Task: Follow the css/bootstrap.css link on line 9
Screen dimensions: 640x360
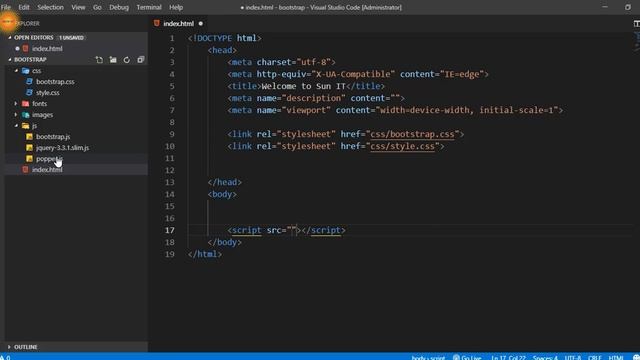Action: point(412,134)
